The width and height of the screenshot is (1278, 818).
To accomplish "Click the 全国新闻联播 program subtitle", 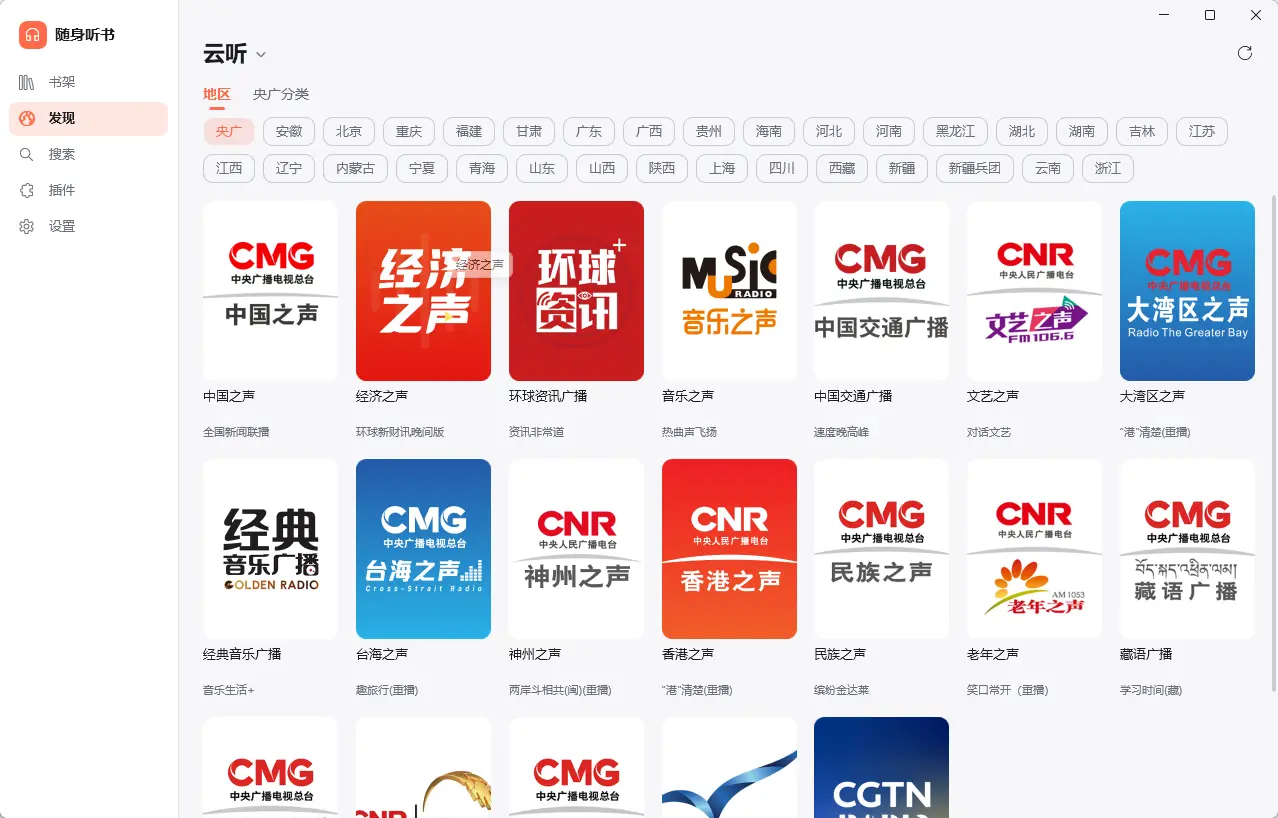I will (236, 432).
